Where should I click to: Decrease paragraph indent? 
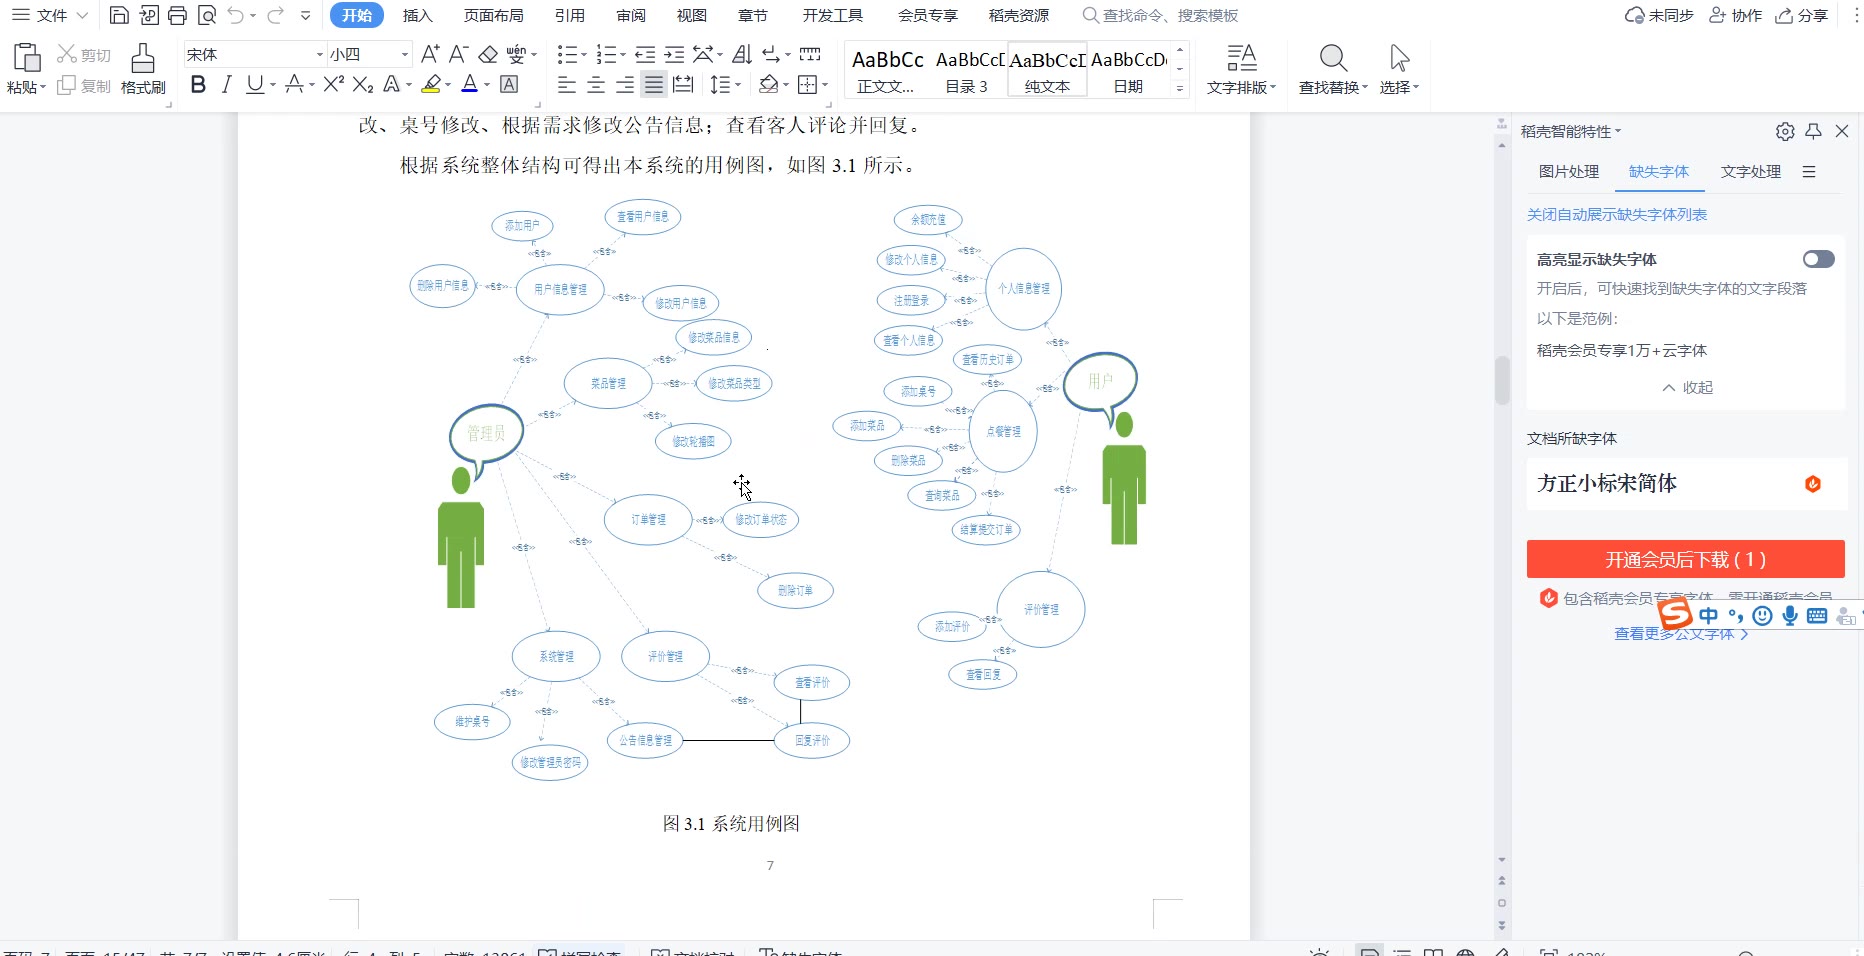coord(645,54)
